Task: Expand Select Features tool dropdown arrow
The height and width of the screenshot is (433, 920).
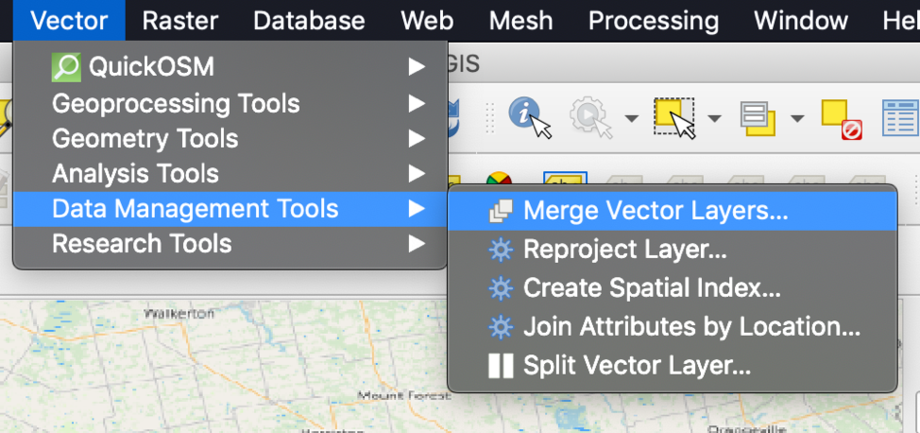Action: click(714, 119)
